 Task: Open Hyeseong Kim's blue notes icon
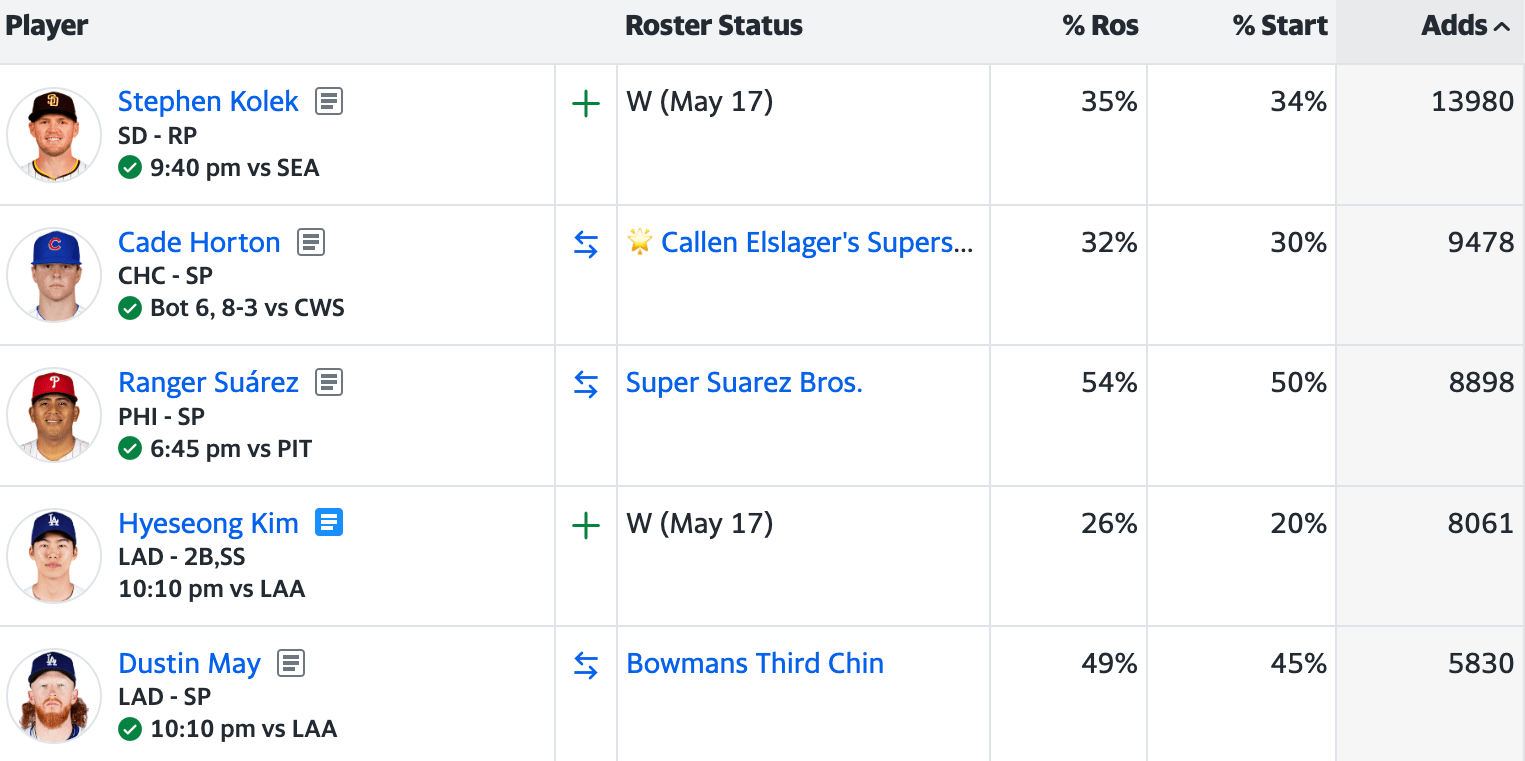tap(329, 522)
